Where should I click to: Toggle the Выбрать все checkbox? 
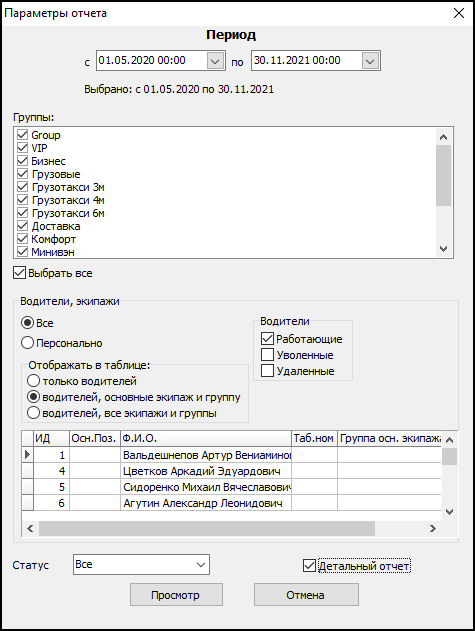point(19,273)
